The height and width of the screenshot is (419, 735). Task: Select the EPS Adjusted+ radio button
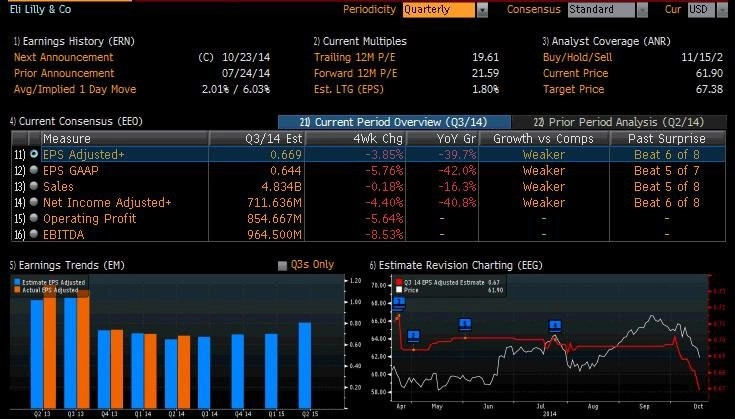pyautogui.click(x=34, y=154)
